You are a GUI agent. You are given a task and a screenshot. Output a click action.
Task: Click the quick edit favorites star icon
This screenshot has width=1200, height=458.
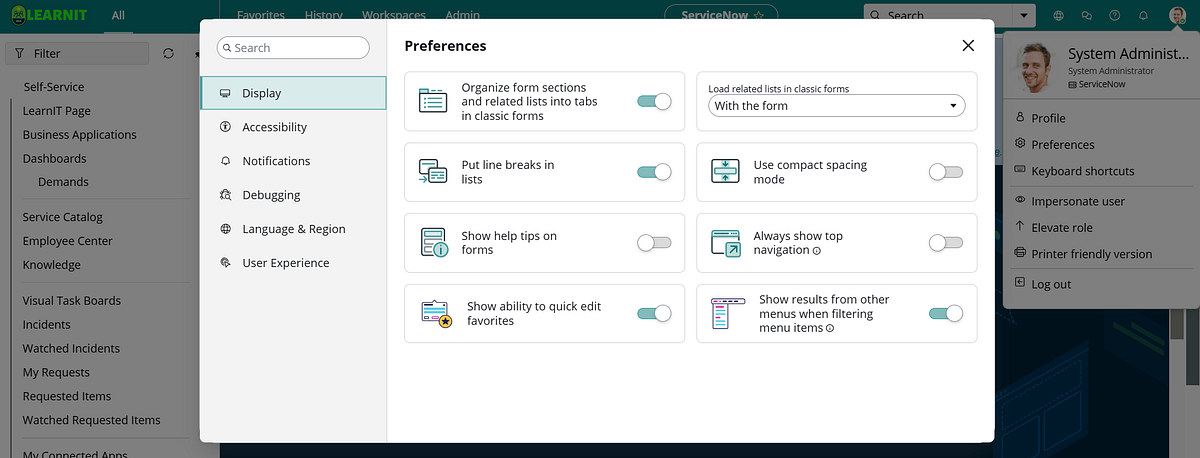click(437, 314)
